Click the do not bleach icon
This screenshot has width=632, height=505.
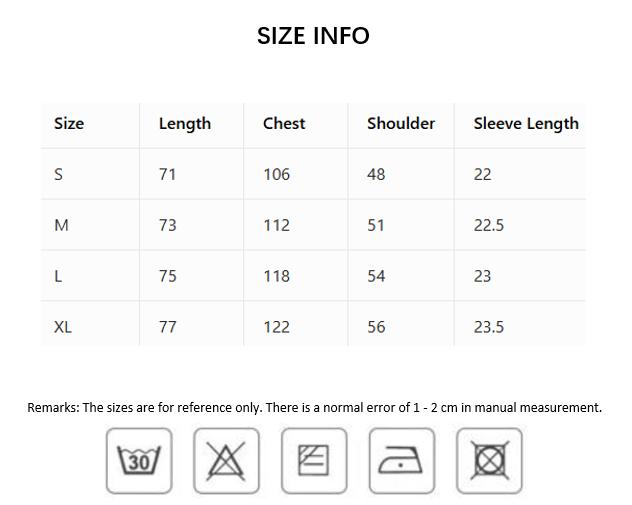(226, 461)
